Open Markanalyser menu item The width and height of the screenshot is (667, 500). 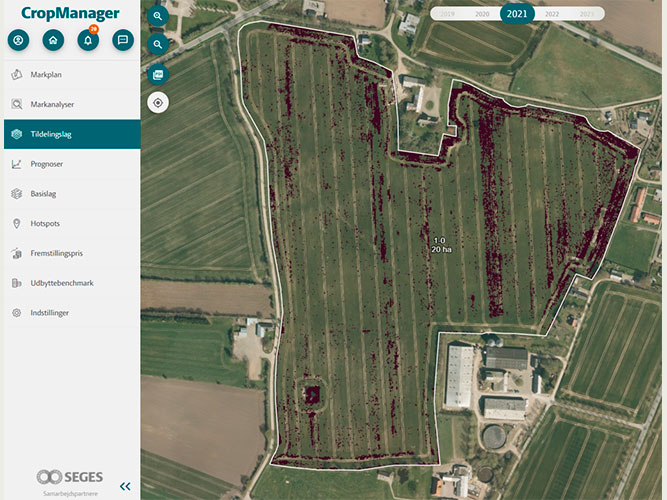pos(52,104)
